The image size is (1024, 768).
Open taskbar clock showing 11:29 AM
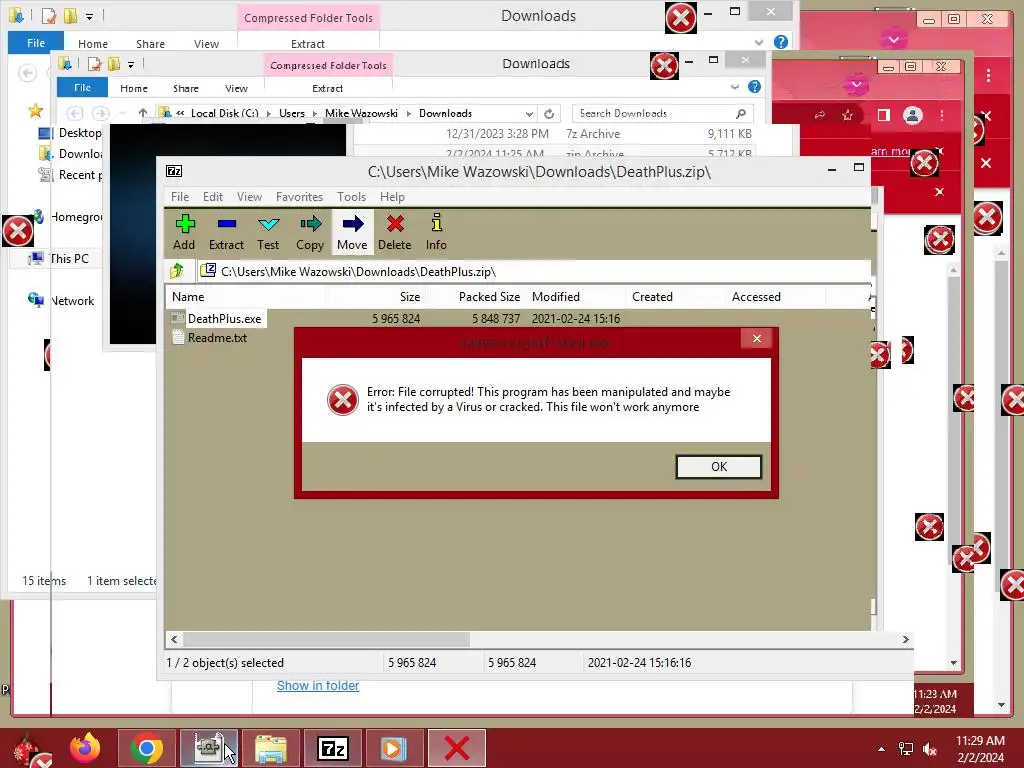click(980, 748)
